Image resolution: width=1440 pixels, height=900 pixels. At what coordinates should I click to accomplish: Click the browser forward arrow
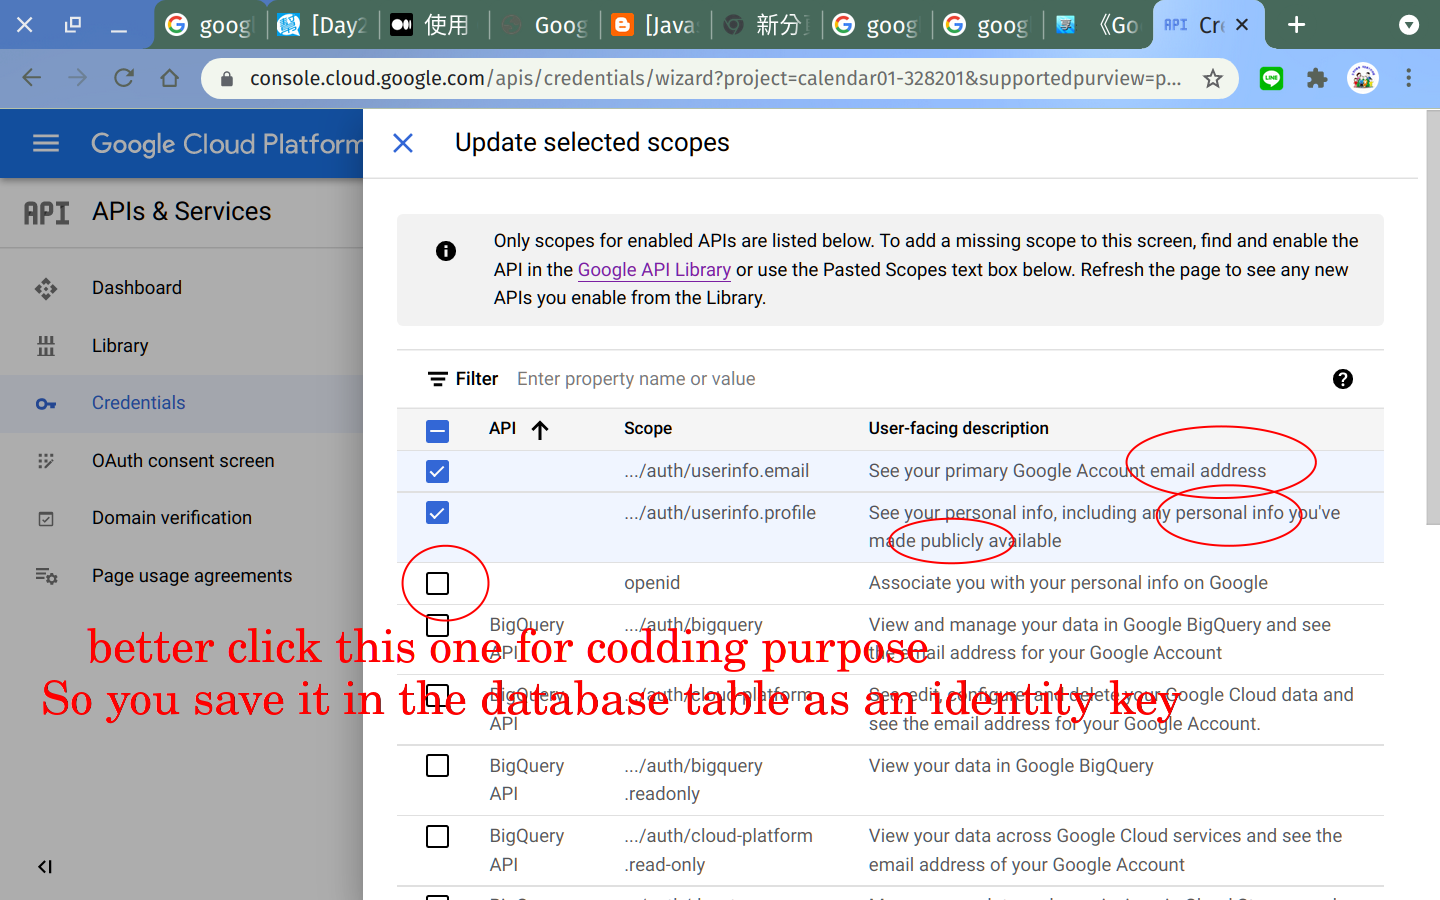pos(78,78)
